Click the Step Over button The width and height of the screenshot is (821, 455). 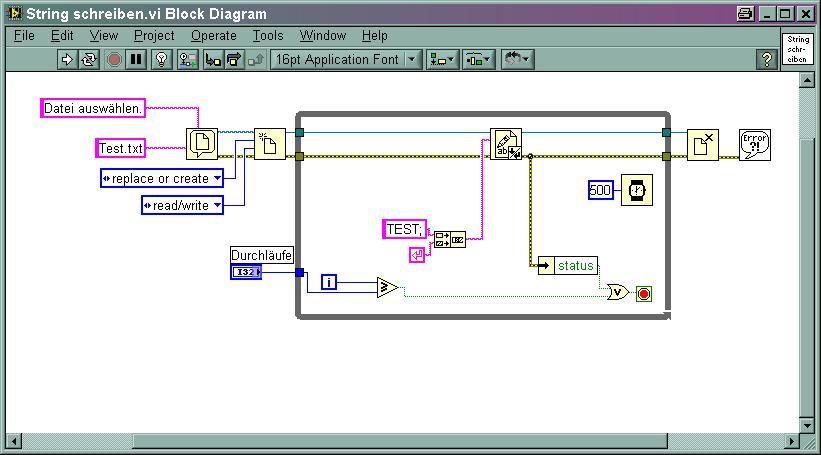[x=234, y=60]
